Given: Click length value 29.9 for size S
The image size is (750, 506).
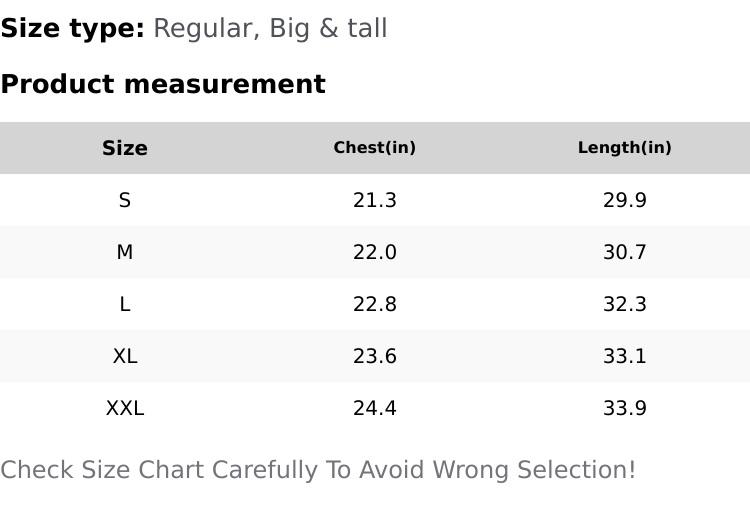Looking at the screenshot, I should [625, 200].
